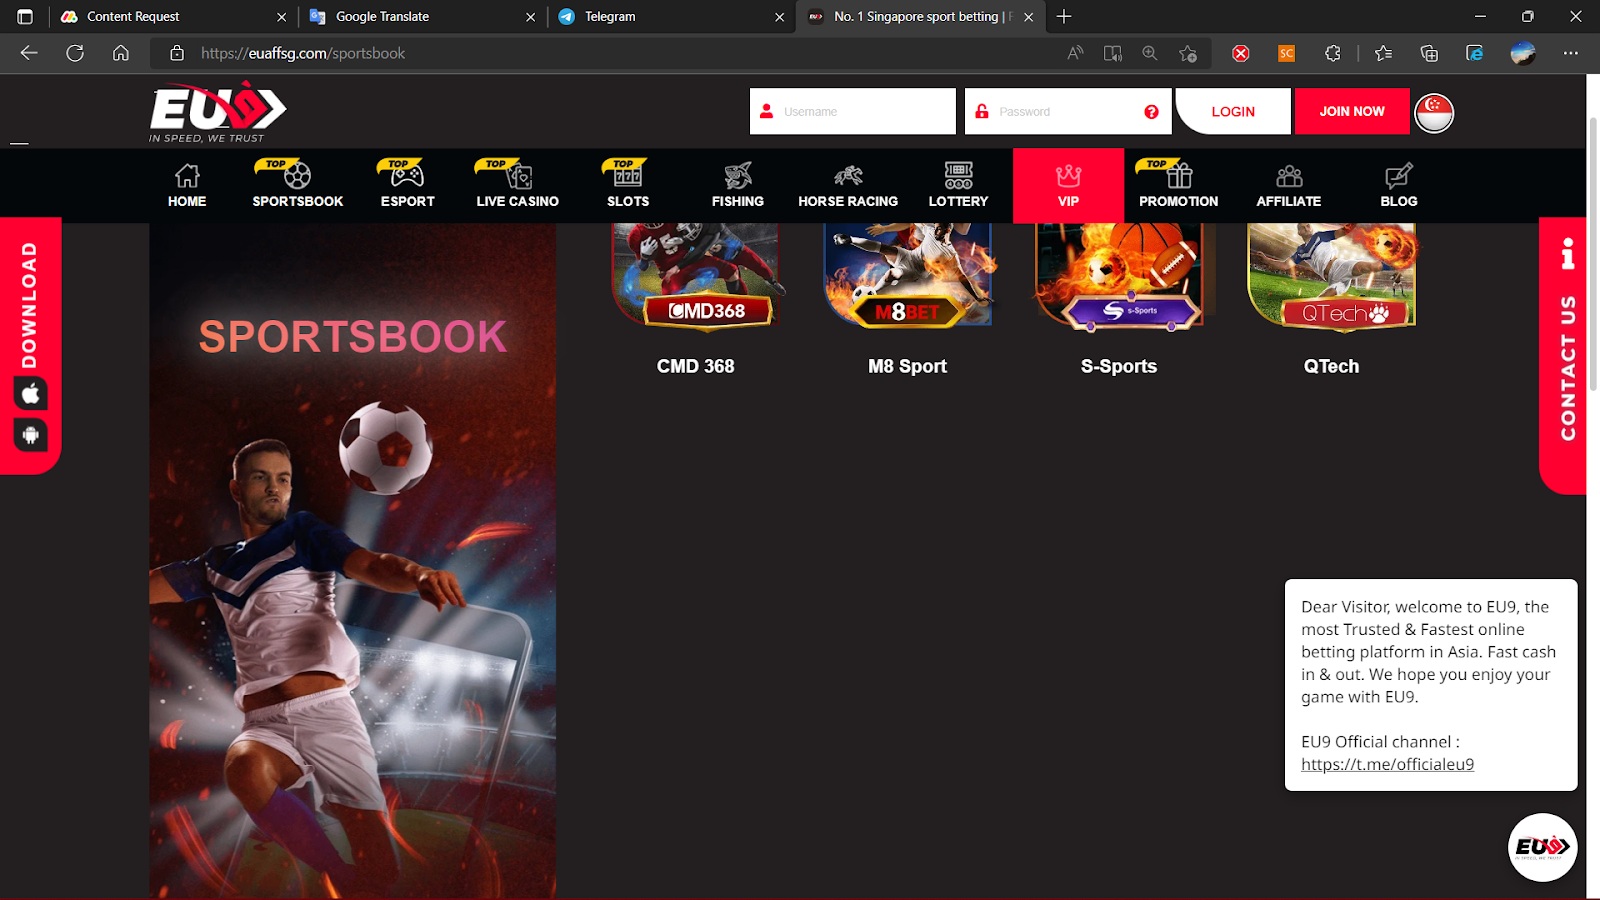Viewport: 1600px width, 900px height.
Task: Open the LOTTERY section
Action: pos(958,186)
